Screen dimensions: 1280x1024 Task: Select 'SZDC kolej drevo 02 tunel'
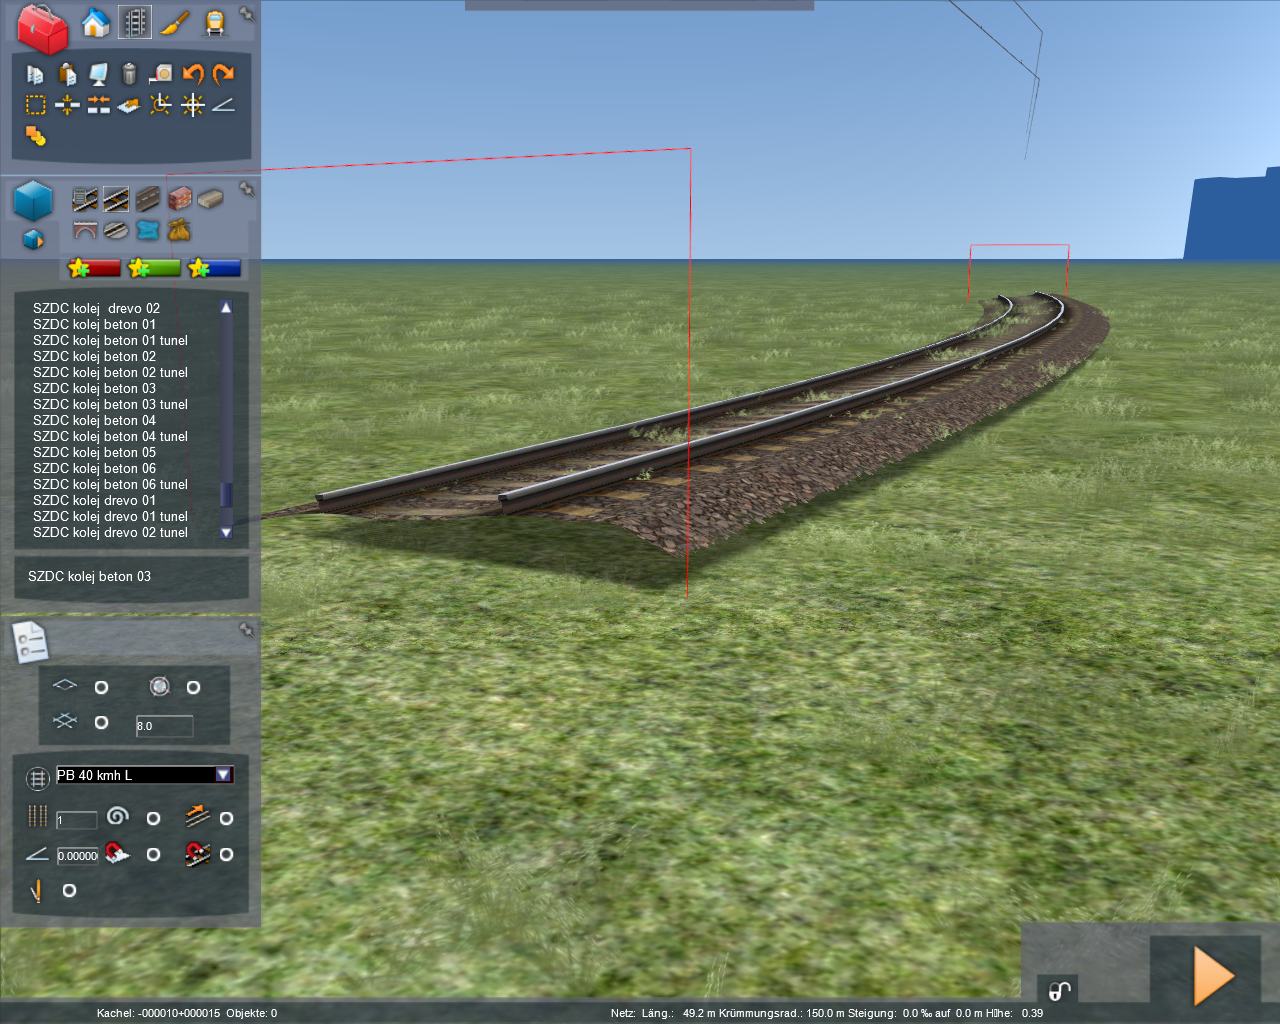click(110, 532)
